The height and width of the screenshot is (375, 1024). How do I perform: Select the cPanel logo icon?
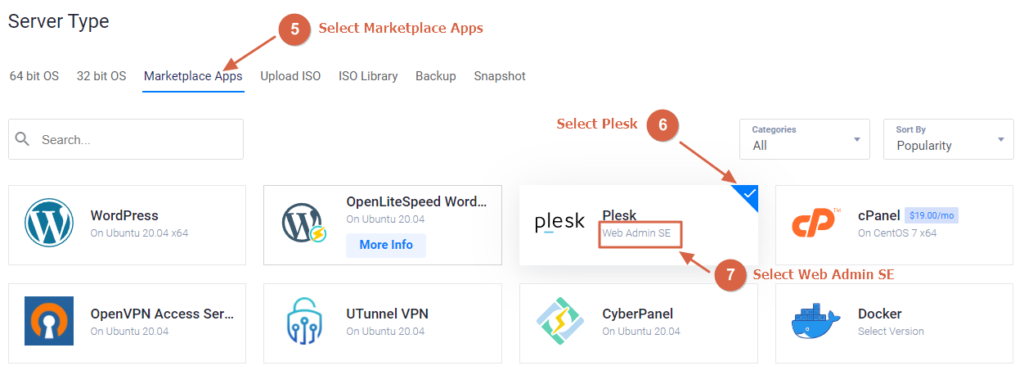coord(816,223)
